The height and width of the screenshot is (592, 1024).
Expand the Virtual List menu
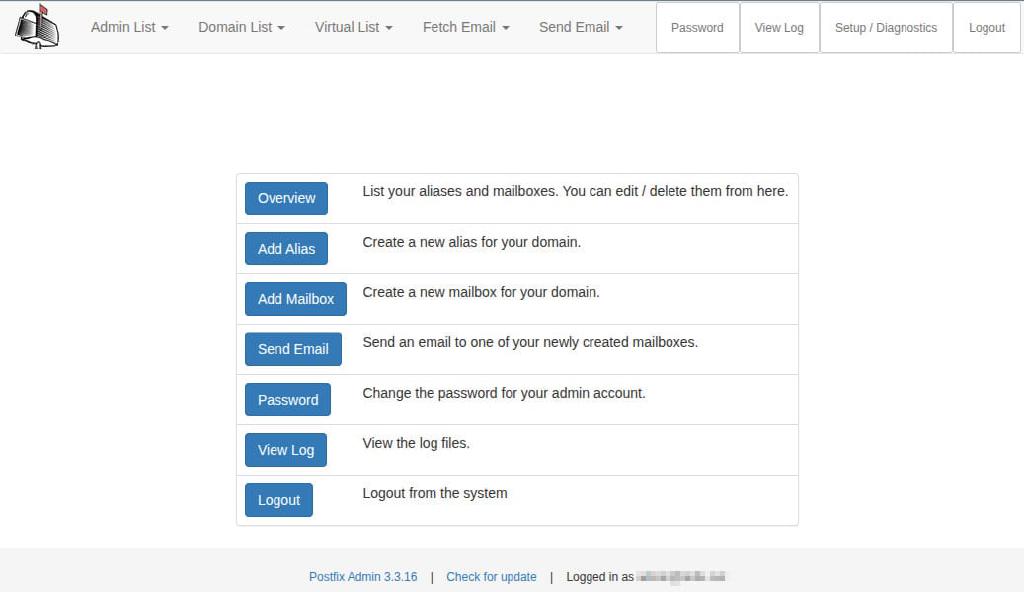[x=352, y=27]
